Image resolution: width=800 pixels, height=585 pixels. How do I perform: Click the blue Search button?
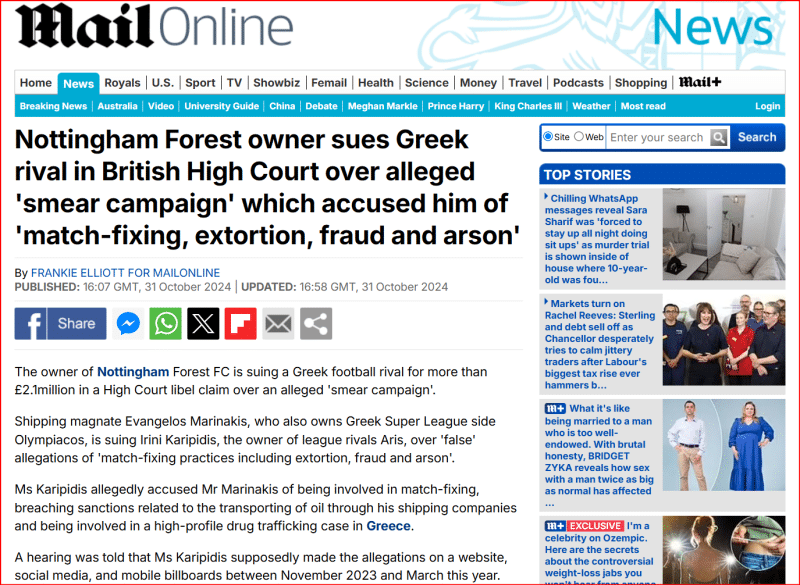[757, 138]
